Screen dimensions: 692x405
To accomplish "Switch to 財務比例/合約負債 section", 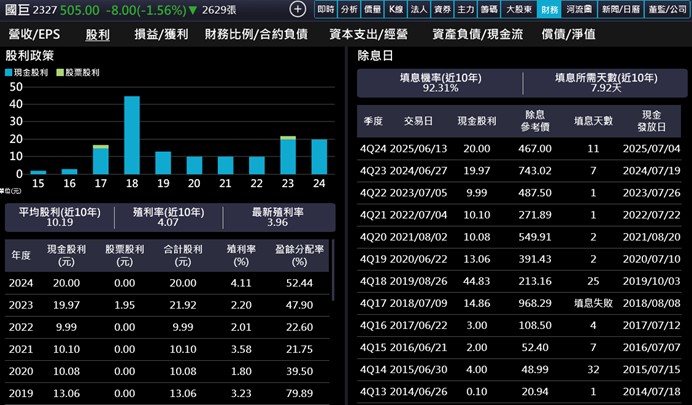I will point(256,34).
